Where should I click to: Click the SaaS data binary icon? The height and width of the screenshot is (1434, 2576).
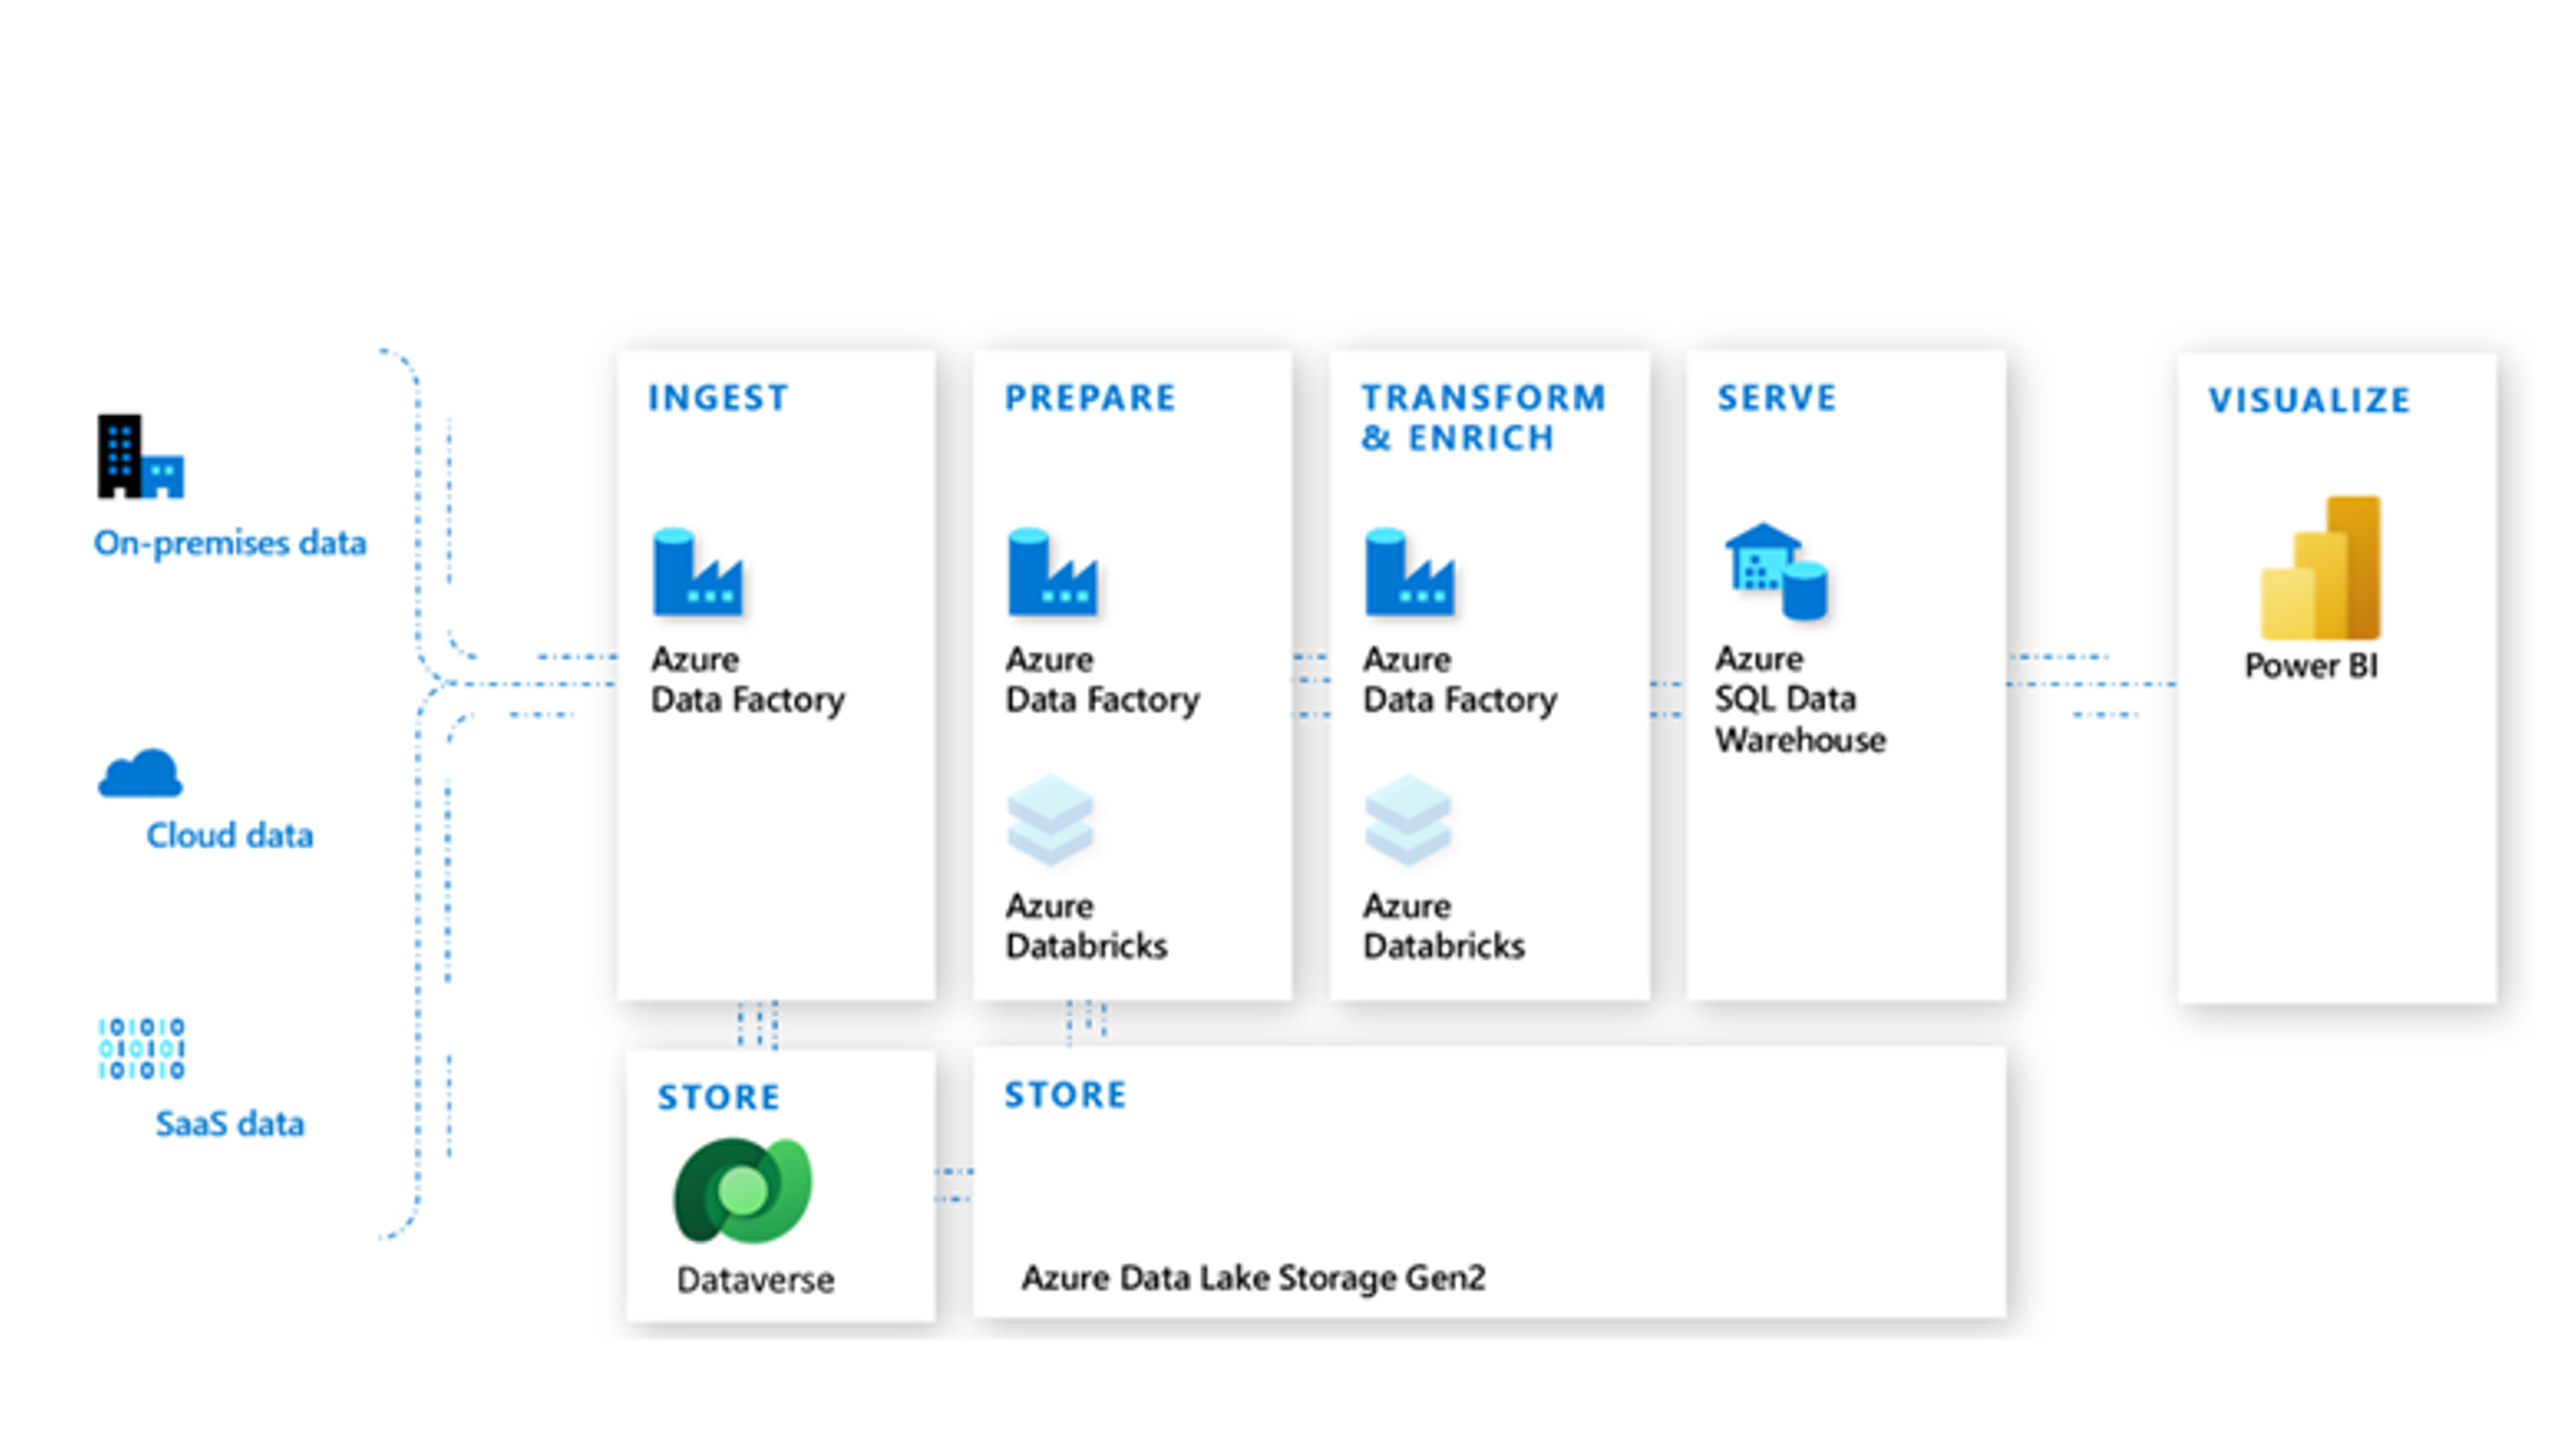[x=141, y=1048]
